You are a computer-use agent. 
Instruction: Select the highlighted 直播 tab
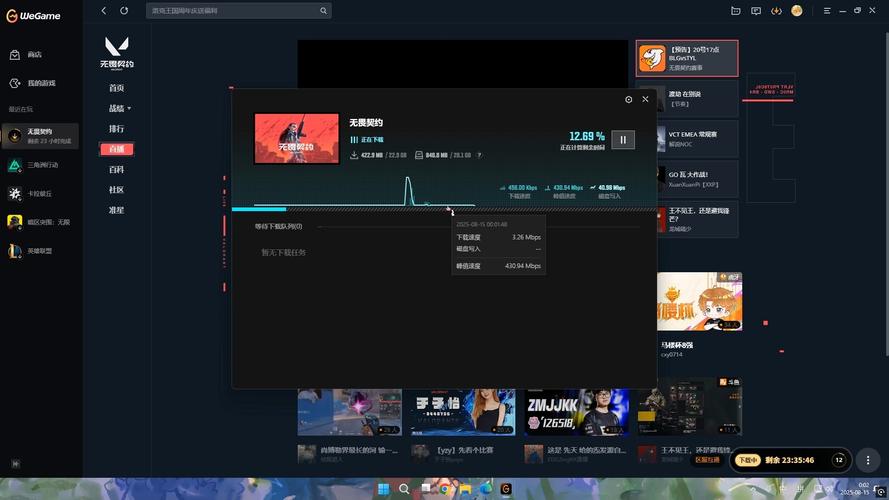click(x=117, y=149)
